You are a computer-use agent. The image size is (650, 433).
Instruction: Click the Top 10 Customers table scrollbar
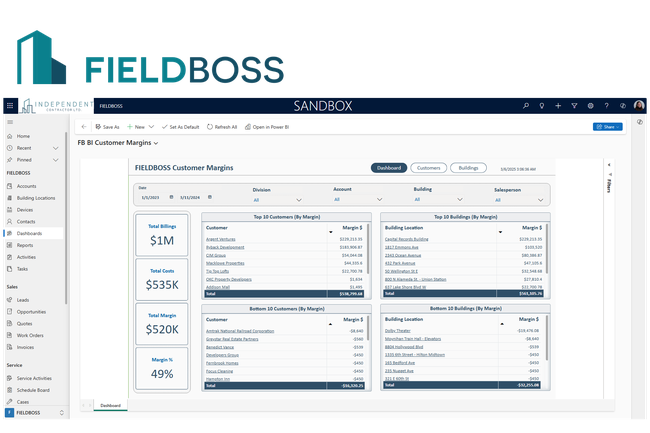(x=368, y=249)
